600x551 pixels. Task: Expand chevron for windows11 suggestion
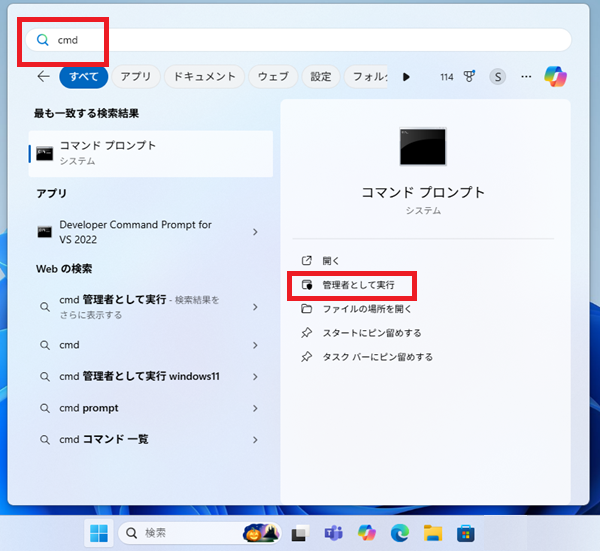point(255,377)
